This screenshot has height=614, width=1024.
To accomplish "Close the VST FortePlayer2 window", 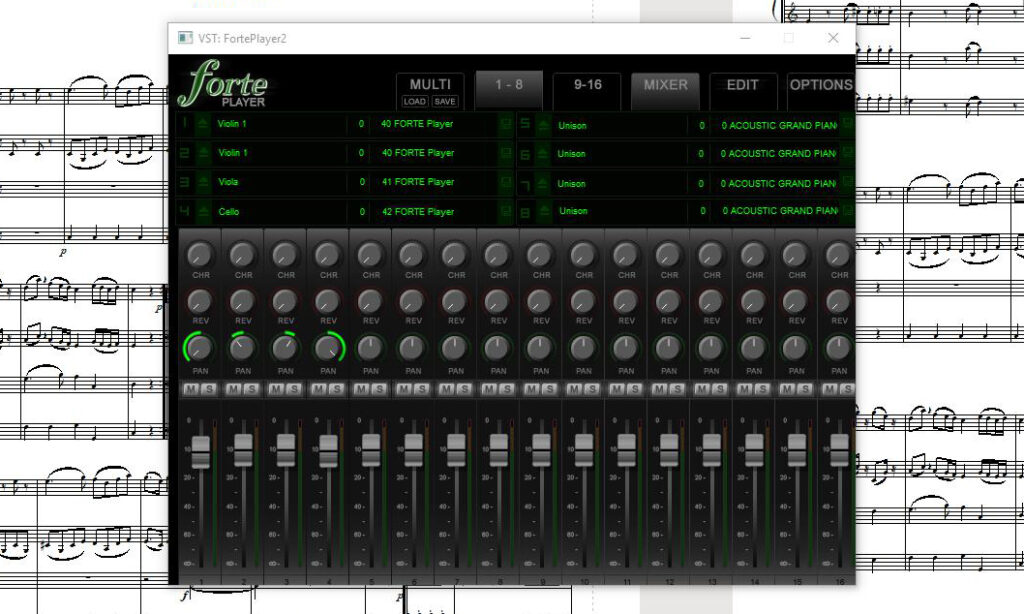I will (833, 38).
